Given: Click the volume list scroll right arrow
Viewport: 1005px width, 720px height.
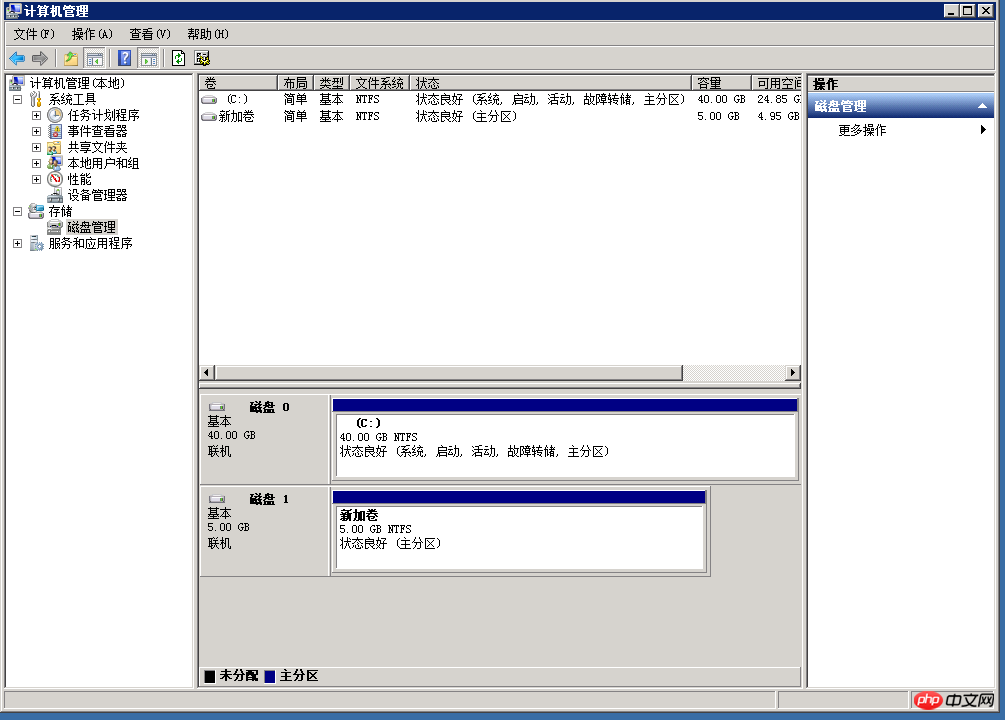Looking at the screenshot, I should pos(793,373).
